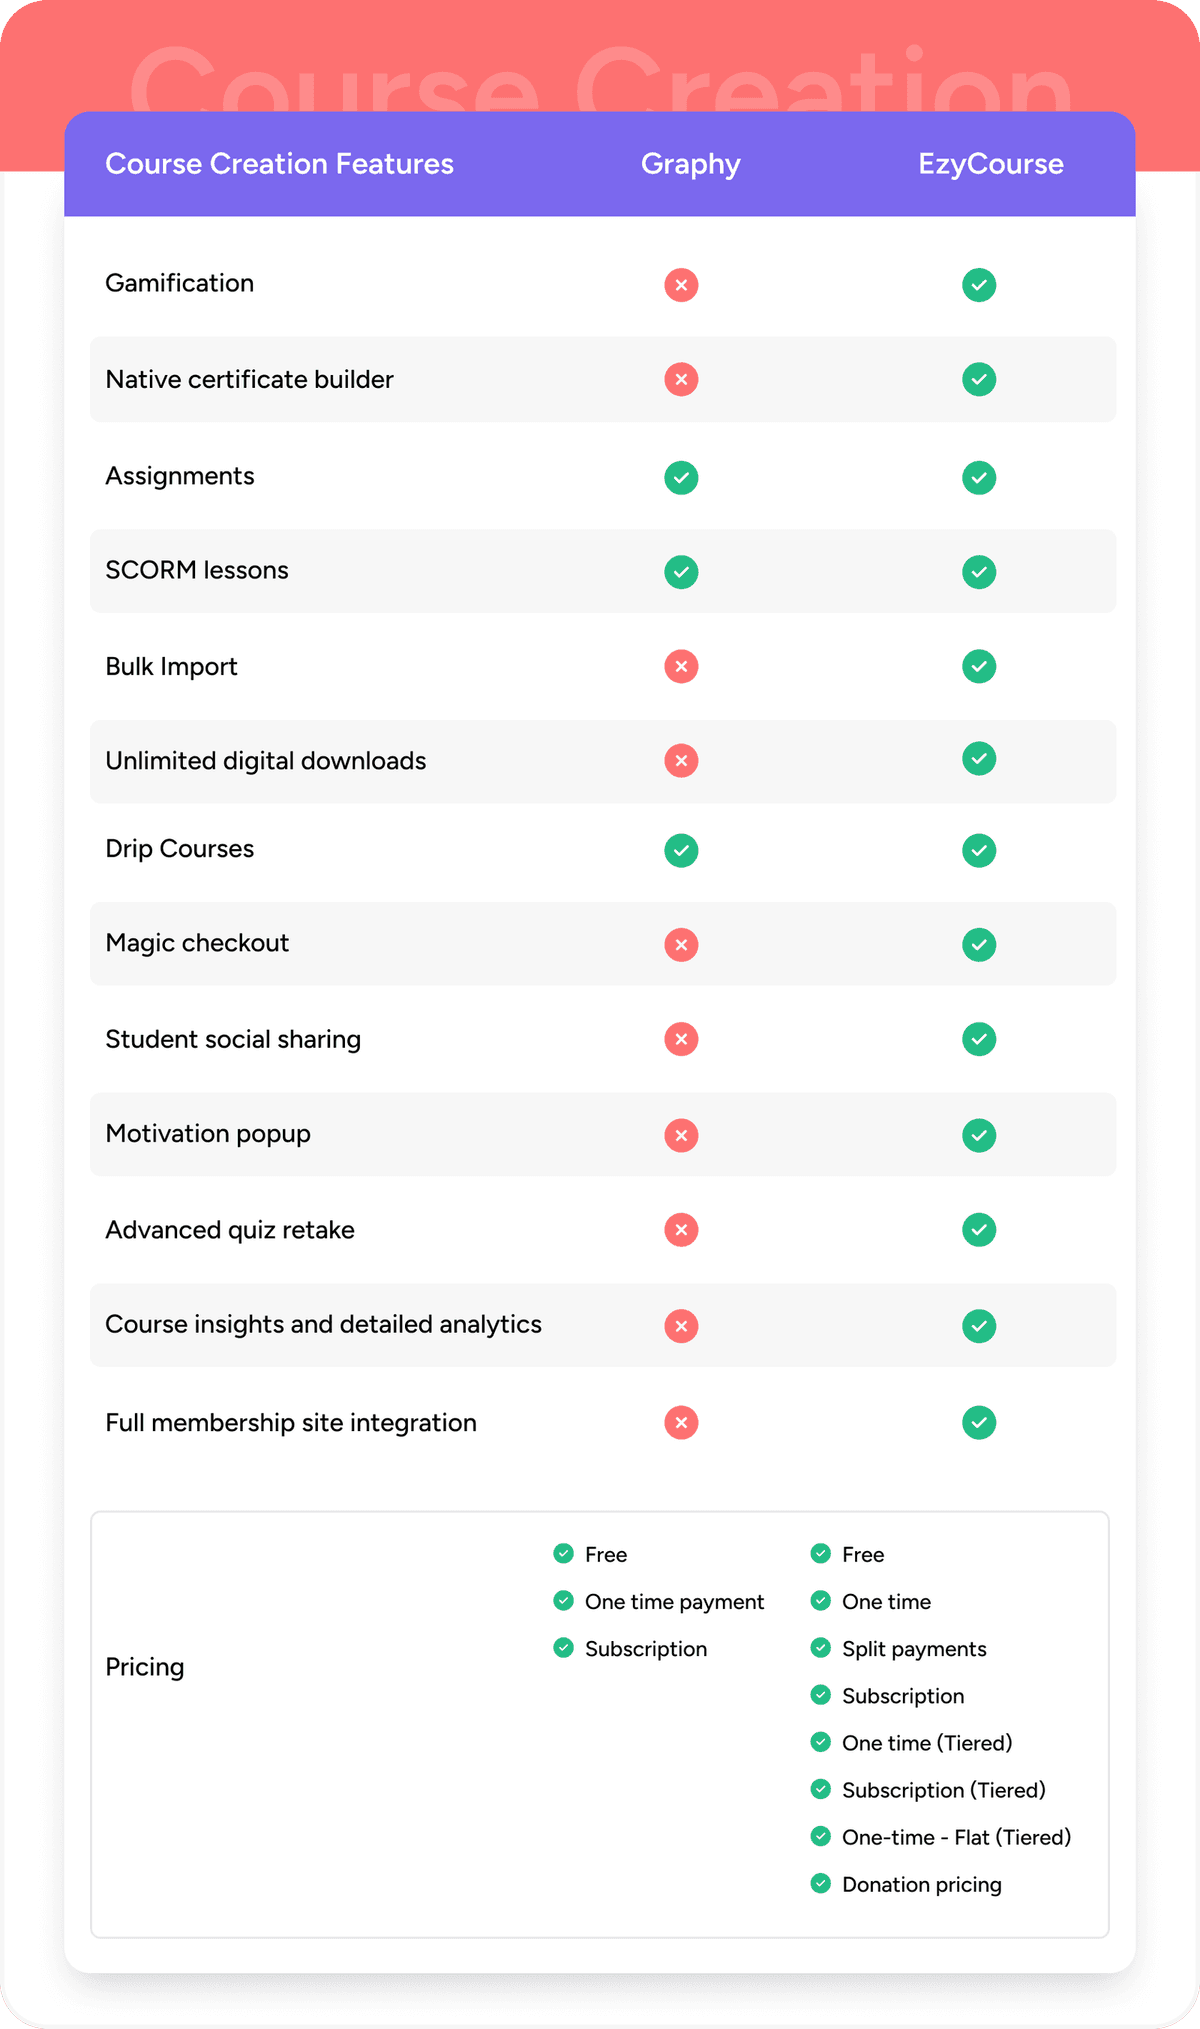Click Graphy's red cross for Native certificate builder
The image size is (1200, 2029).
coord(681,380)
